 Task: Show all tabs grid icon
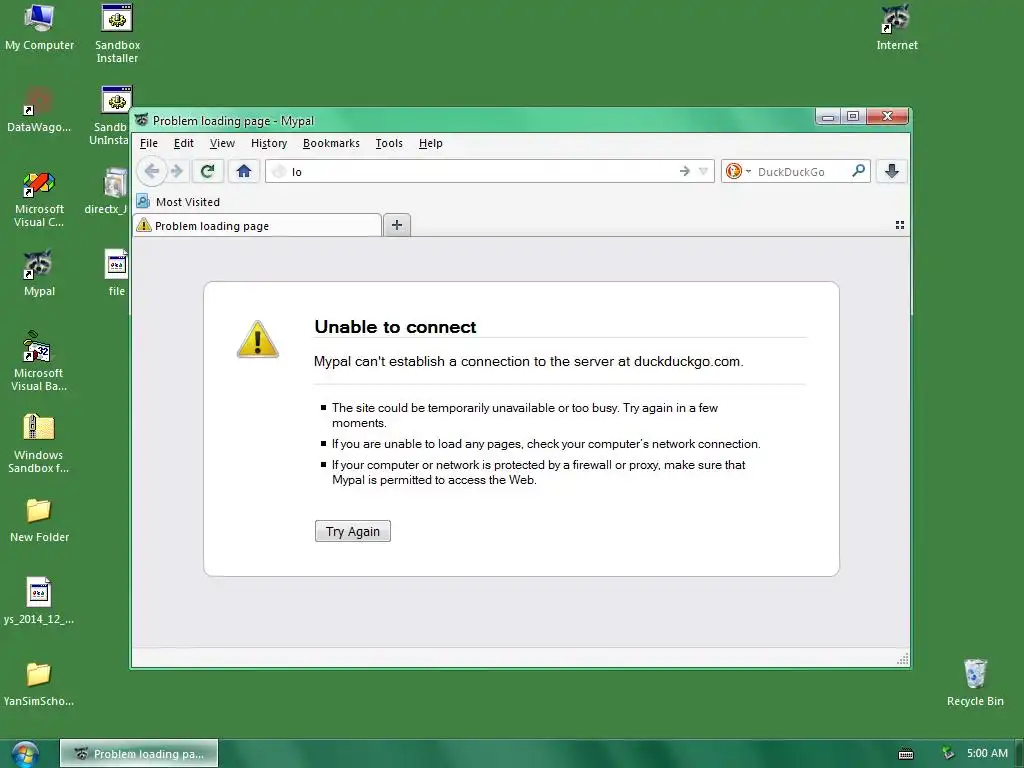[x=899, y=225]
